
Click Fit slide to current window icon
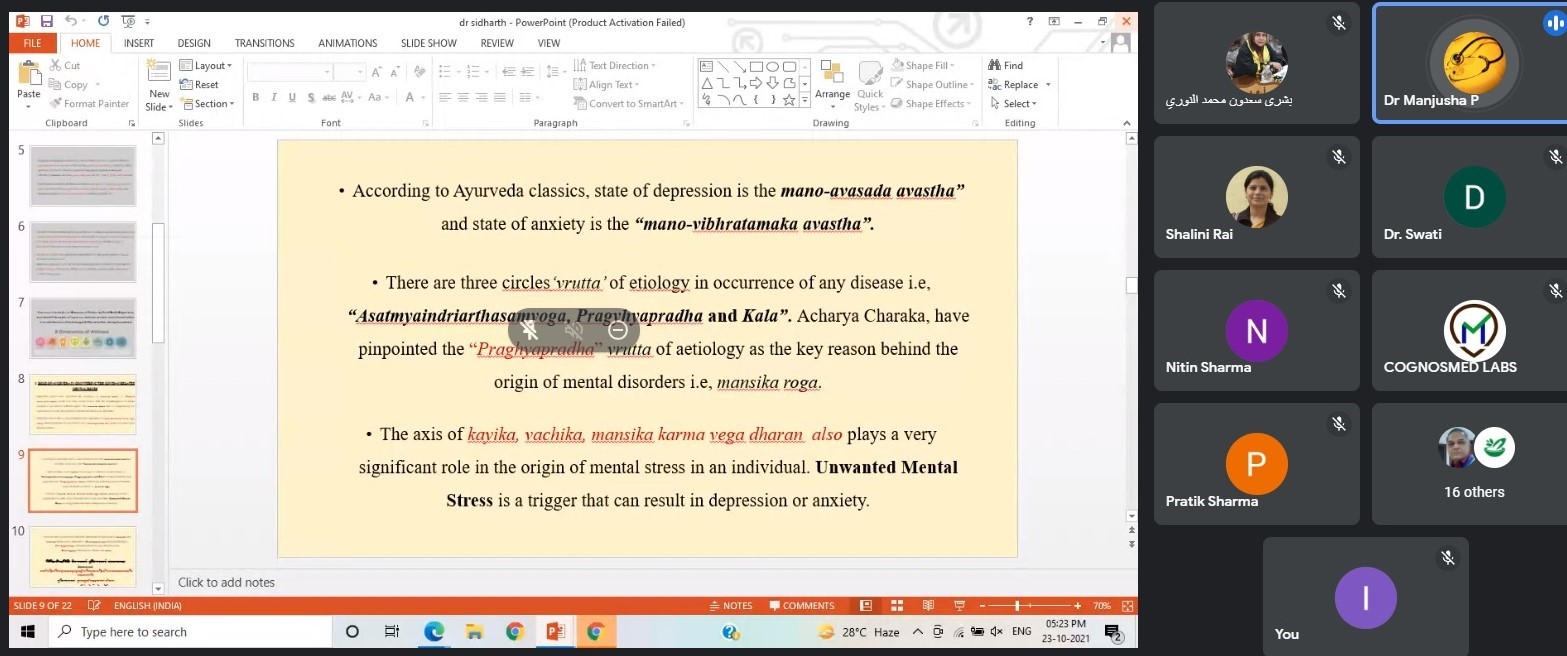point(1128,606)
